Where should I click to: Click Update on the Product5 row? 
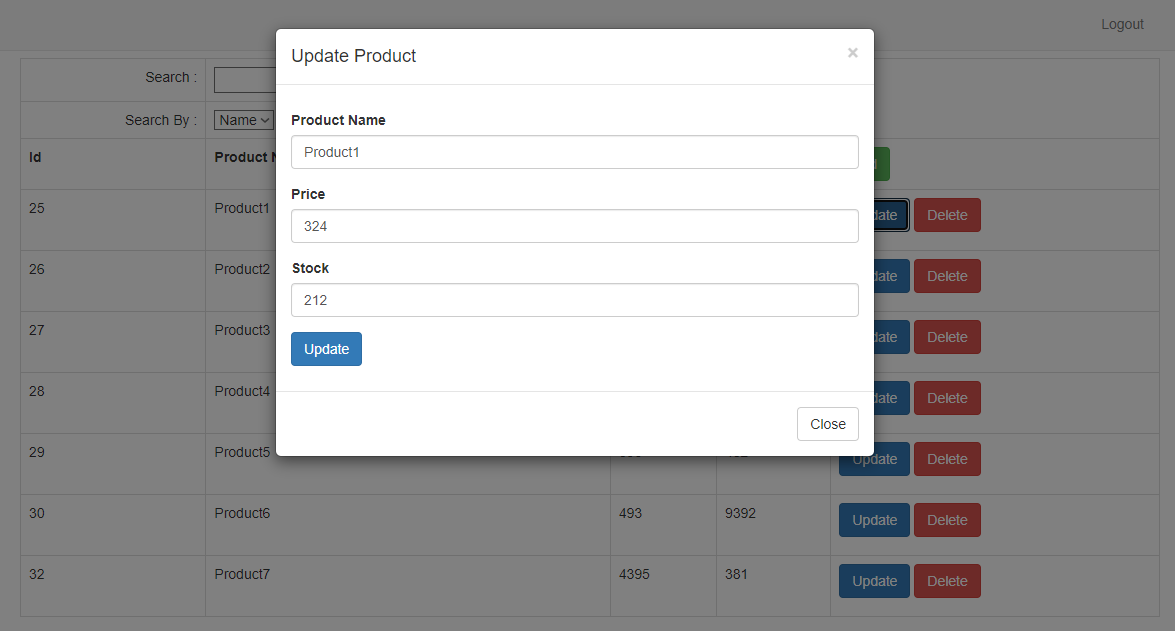(873, 459)
